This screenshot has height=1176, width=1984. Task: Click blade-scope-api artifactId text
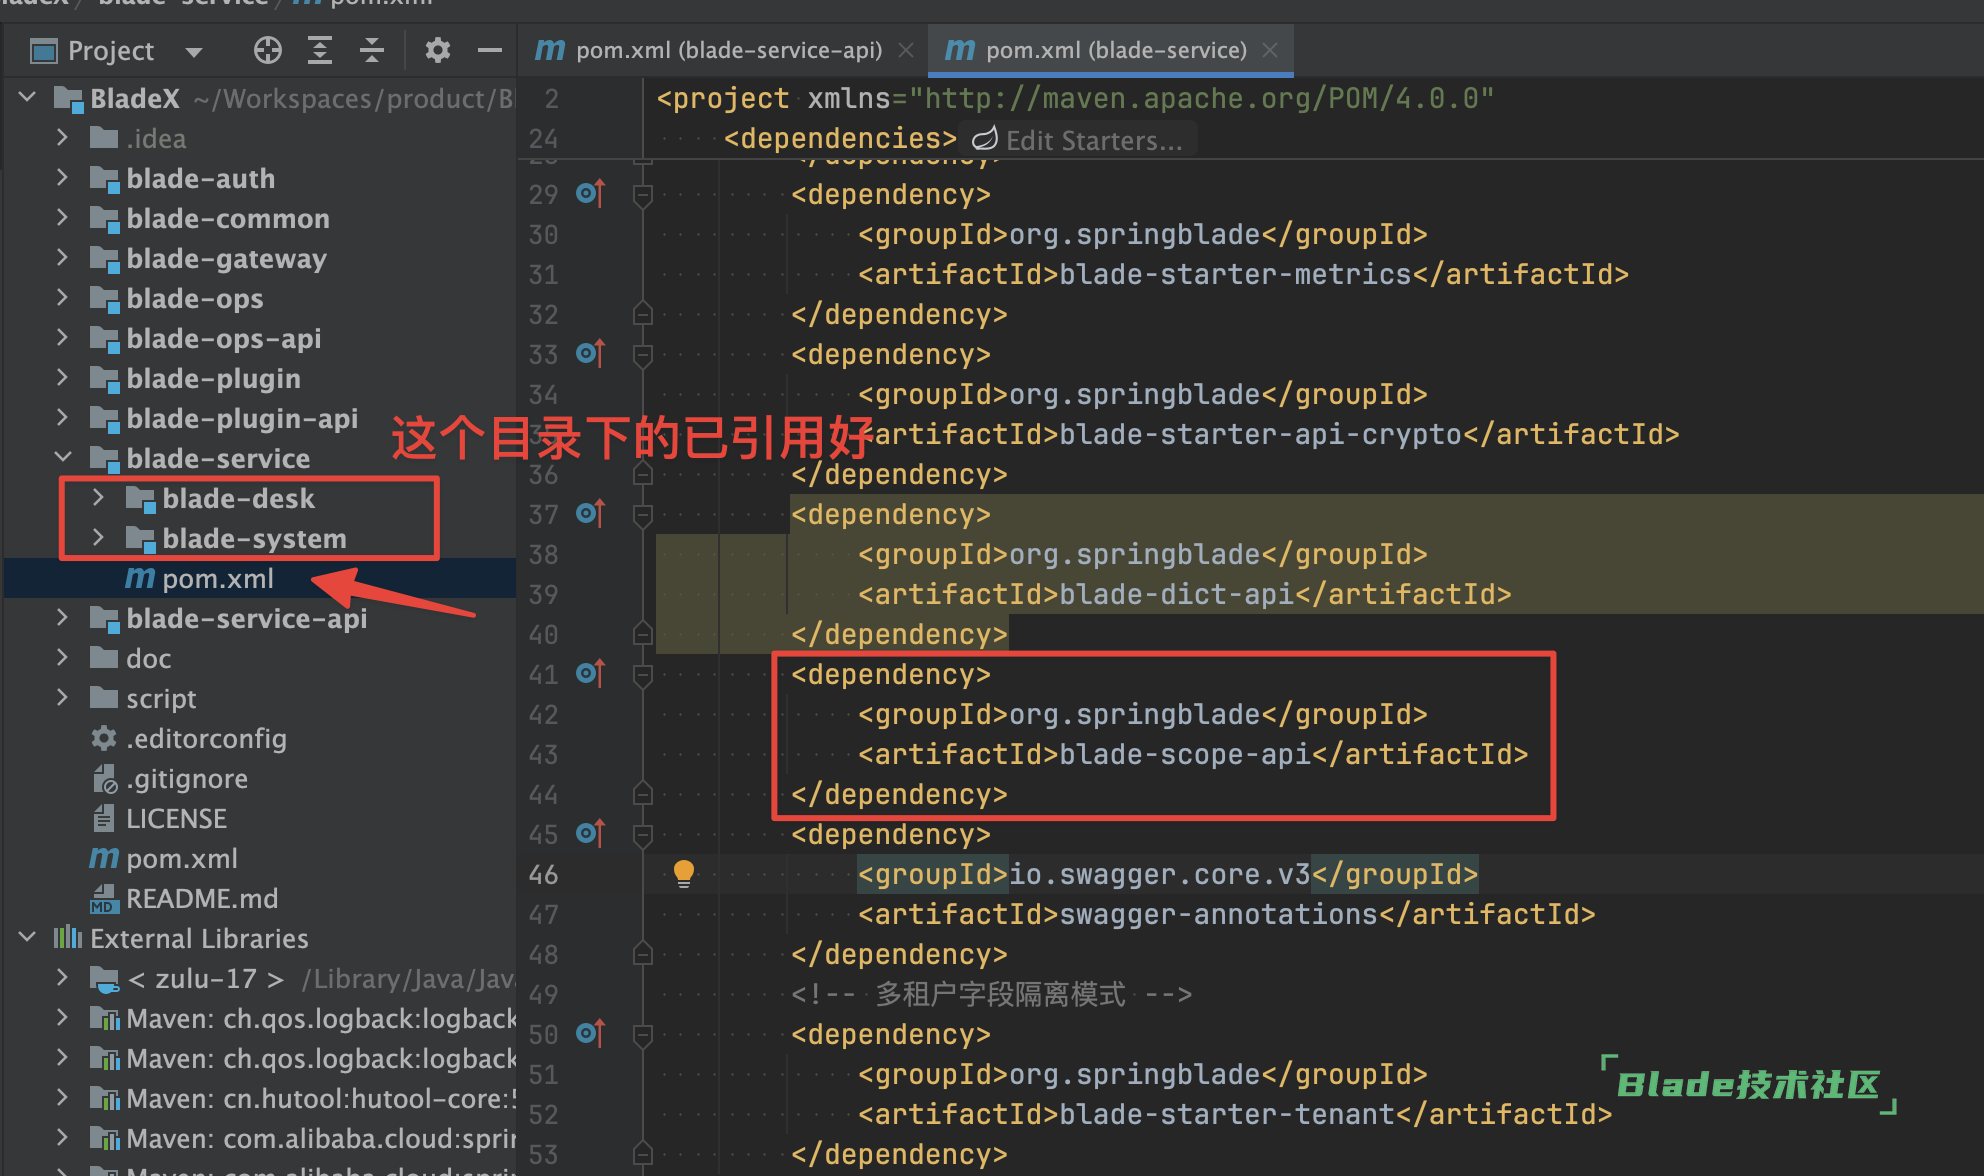(x=1185, y=754)
